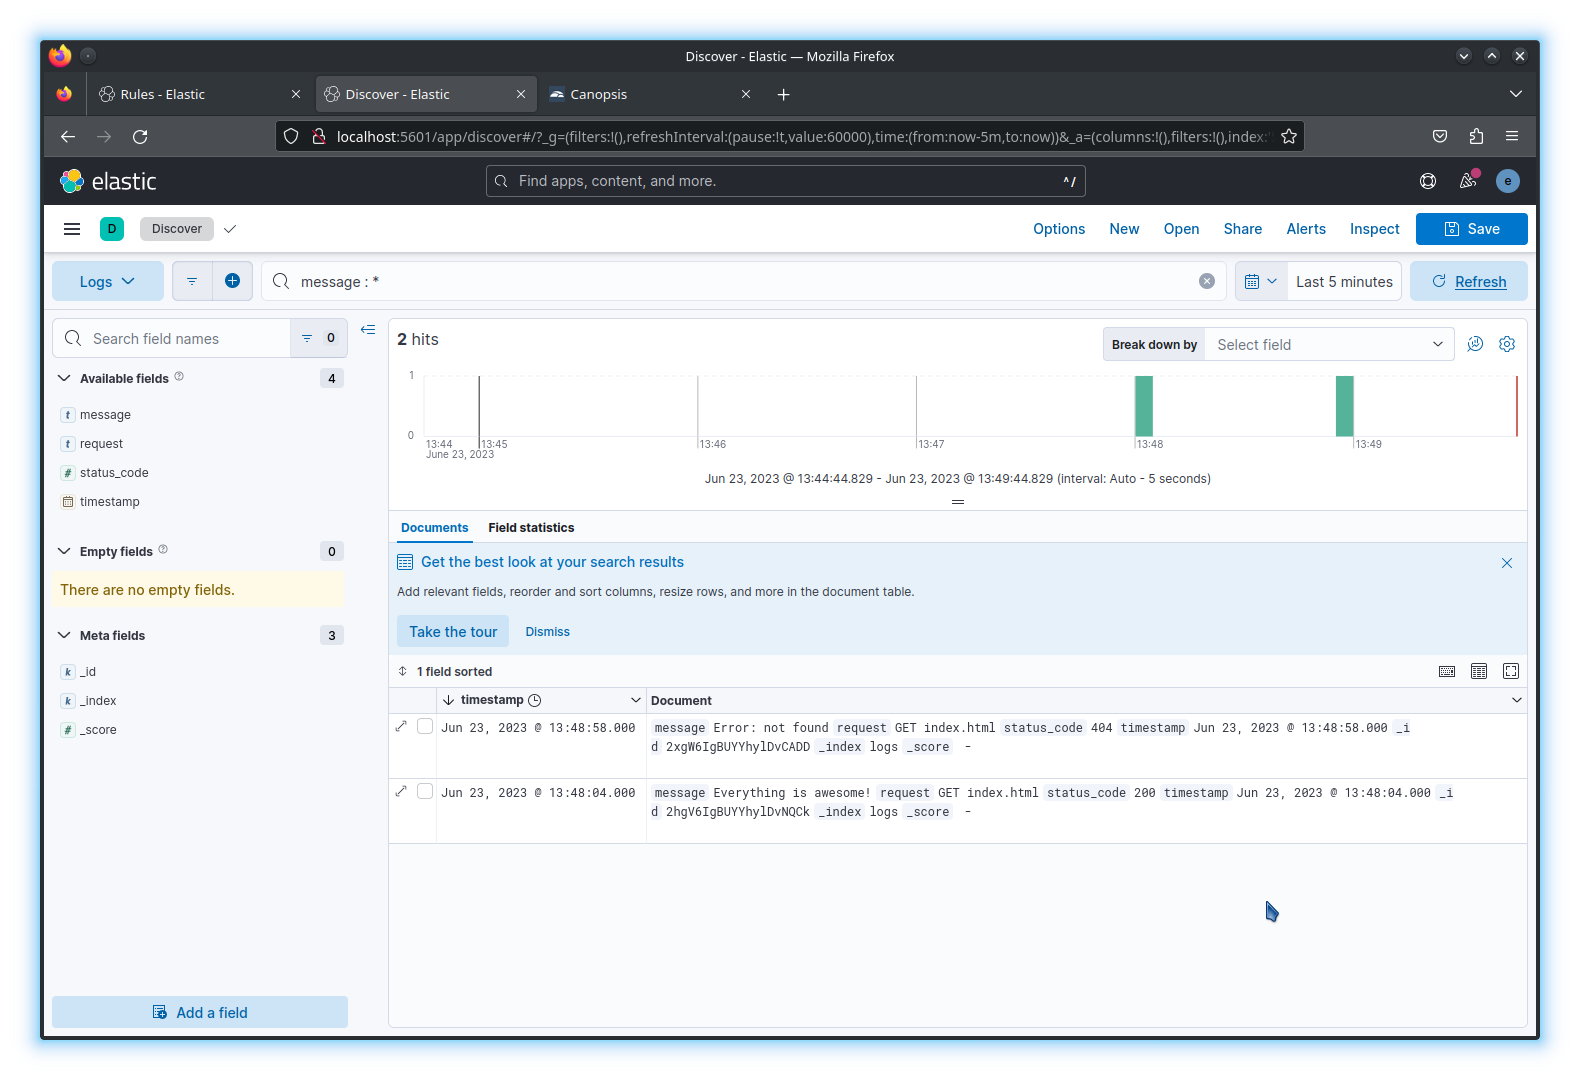Open the saved query filter menu icon
This screenshot has width=1580, height=1080.
click(192, 281)
